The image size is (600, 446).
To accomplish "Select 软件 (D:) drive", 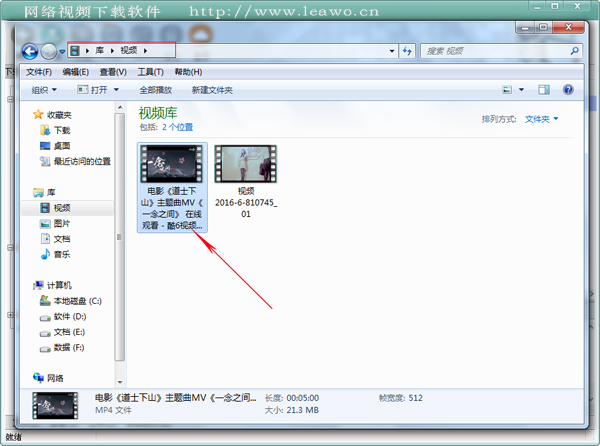I will [70, 317].
